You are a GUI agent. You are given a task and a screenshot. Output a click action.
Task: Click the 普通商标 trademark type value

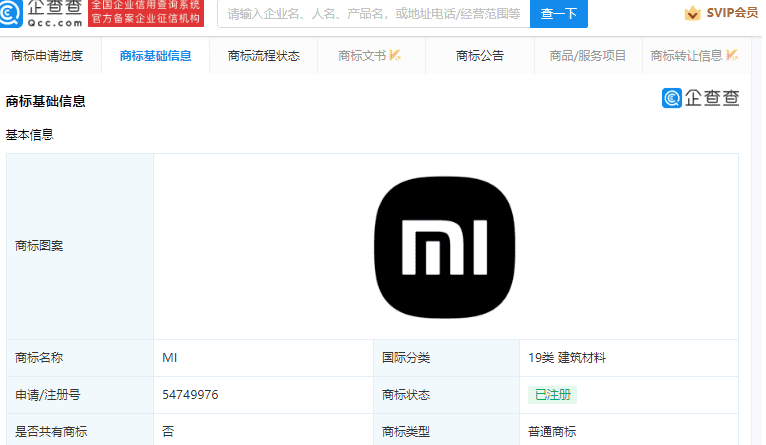pos(552,432)
